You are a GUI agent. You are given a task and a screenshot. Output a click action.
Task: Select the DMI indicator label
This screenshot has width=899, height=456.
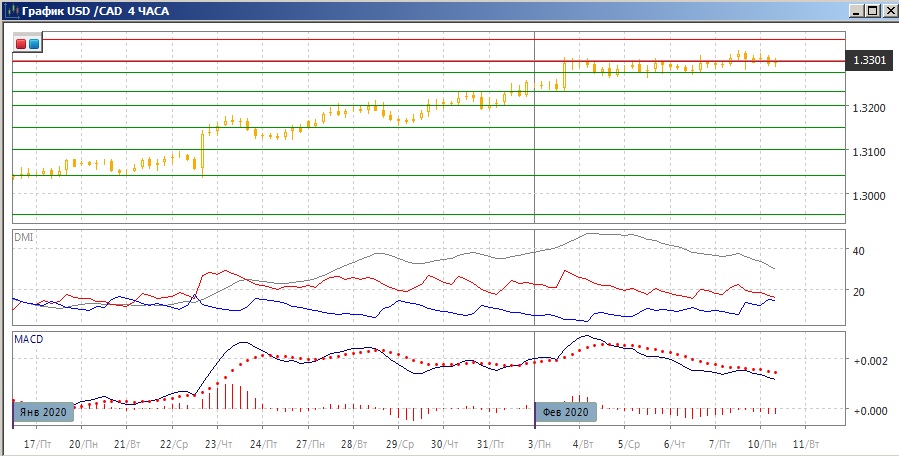pos(23,237)
